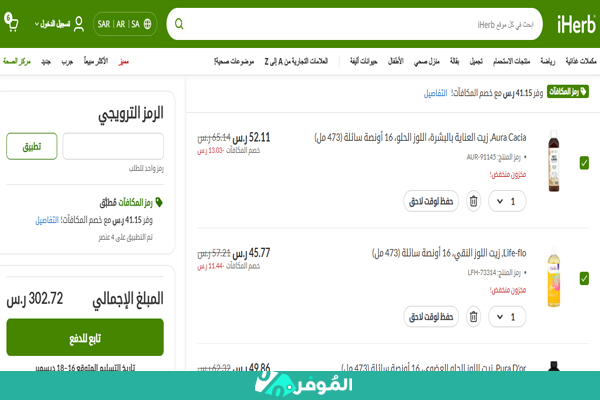Viewport: 600px width, 400px height.
Task: Click tag icon beside رمز المكافآت مُطبّق
Action: pos(159,202)
